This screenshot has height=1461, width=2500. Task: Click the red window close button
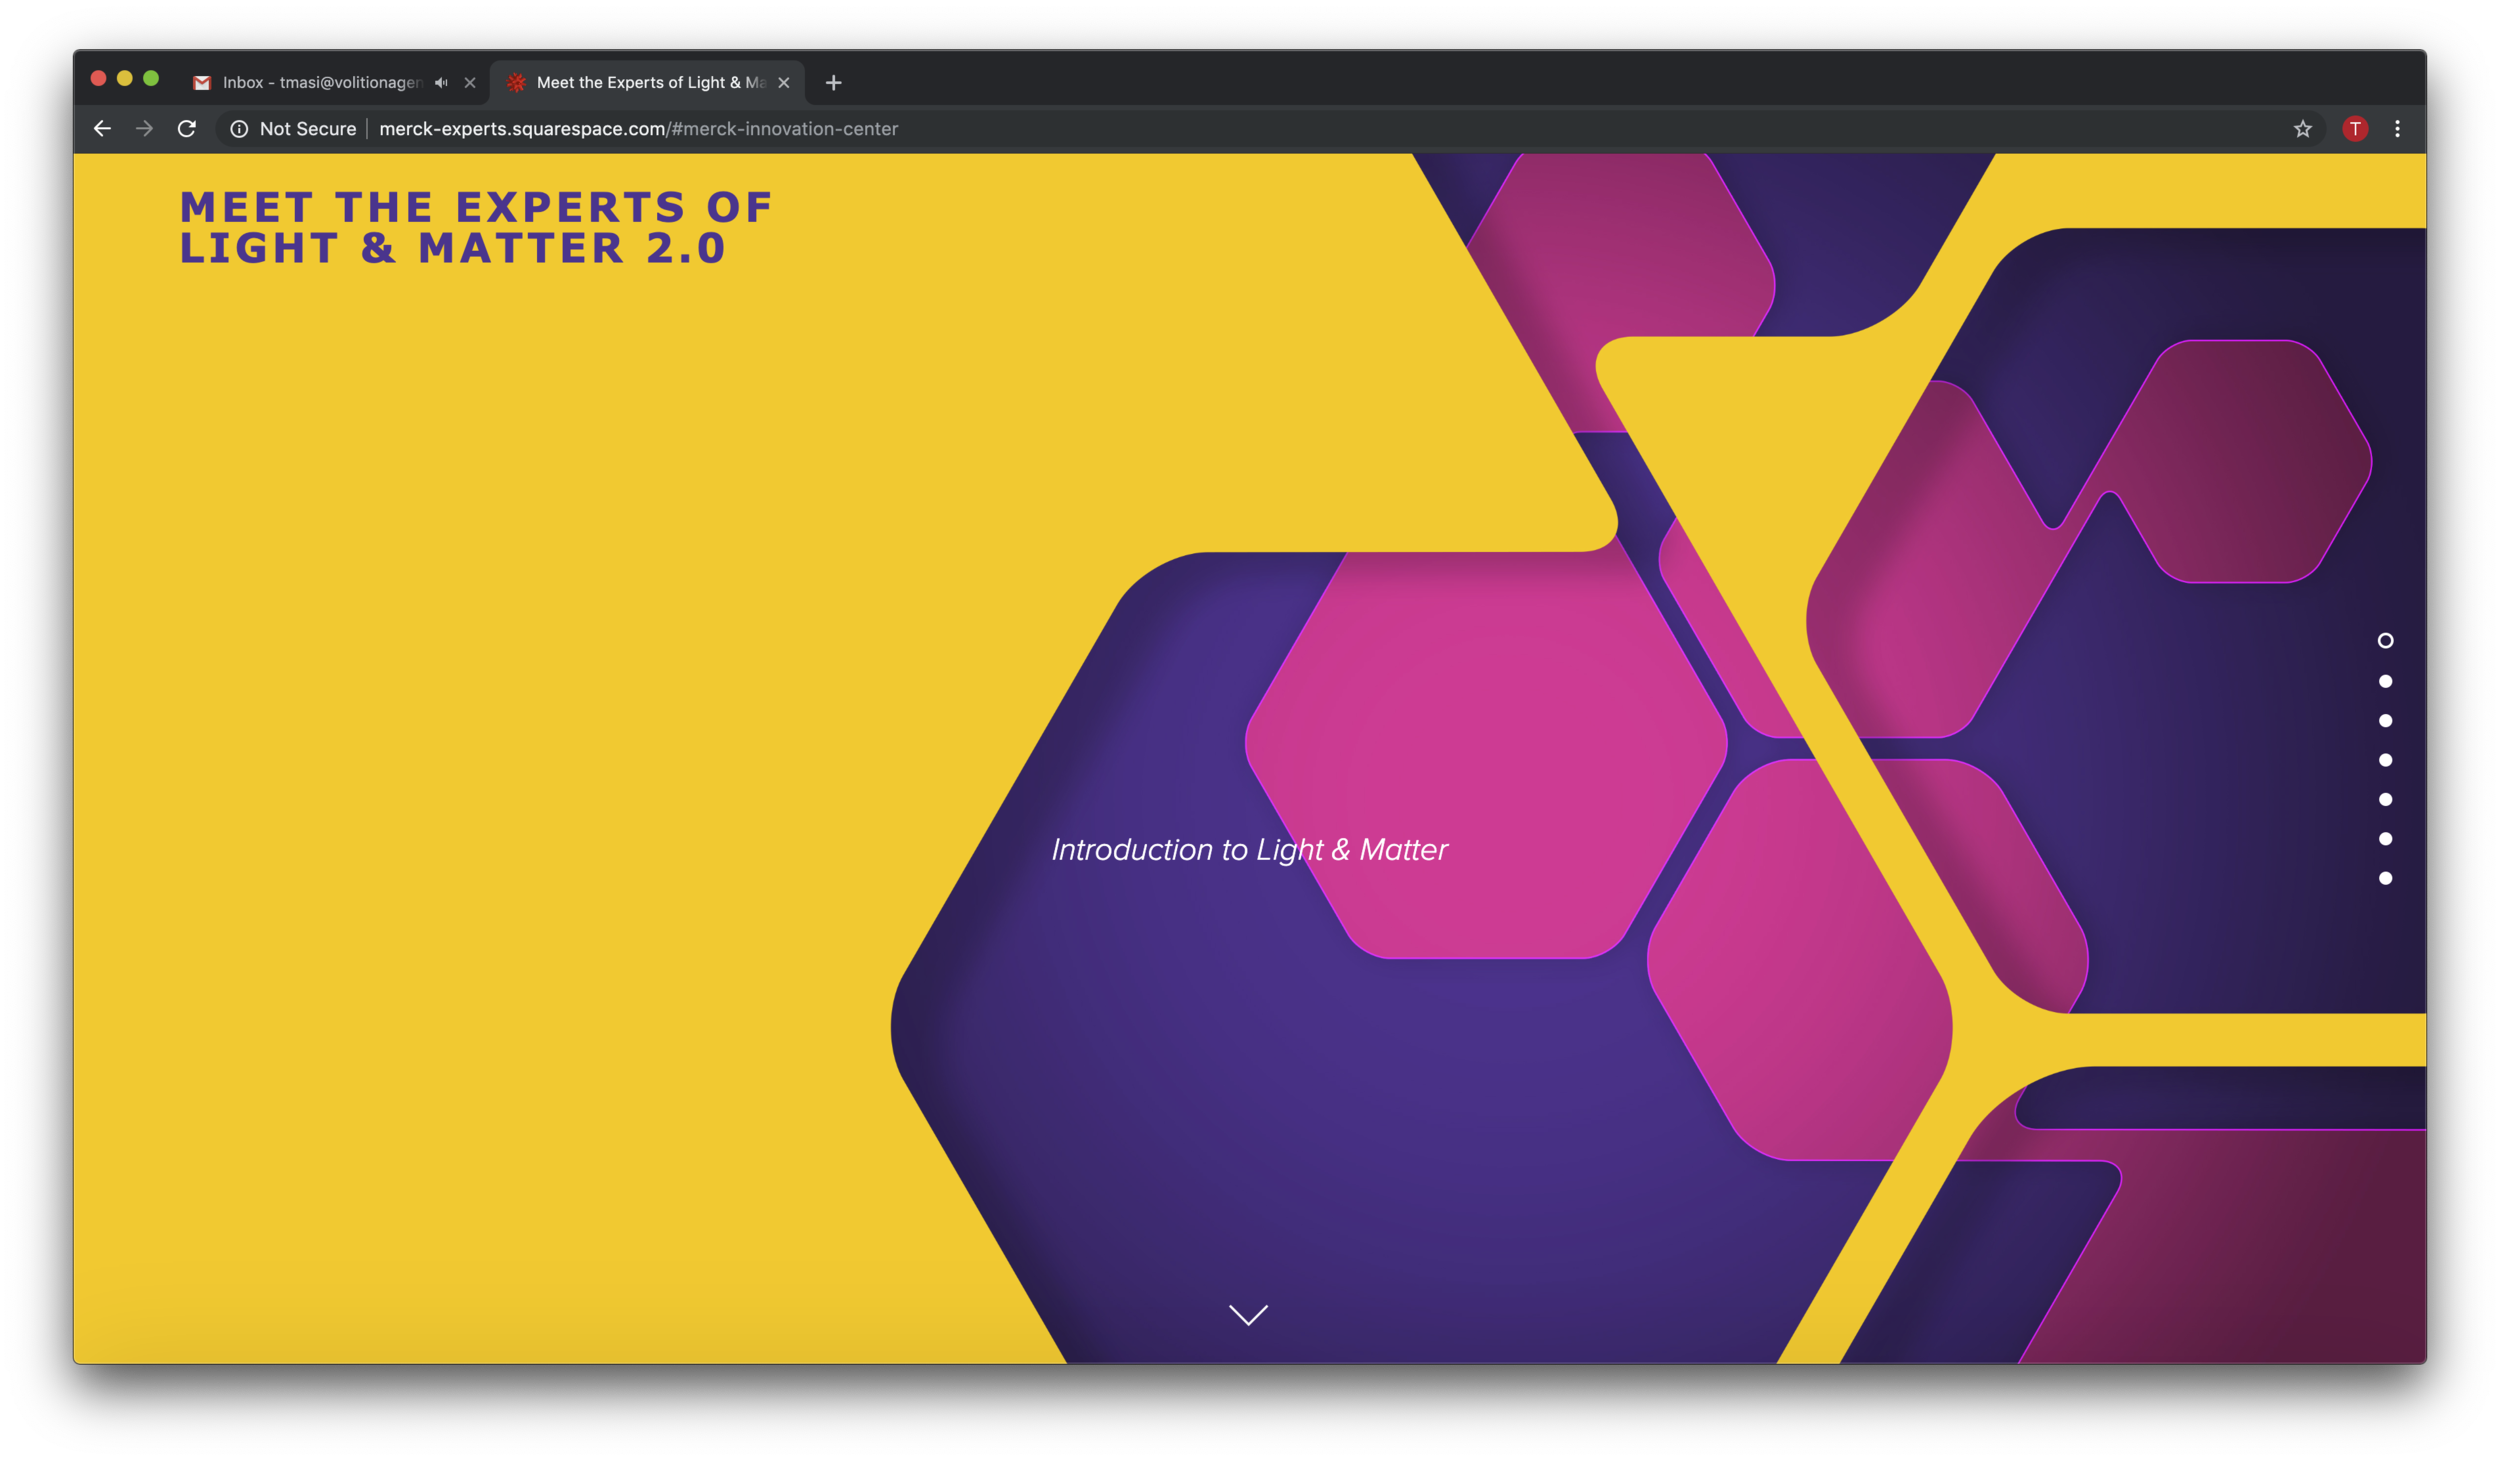98,79
